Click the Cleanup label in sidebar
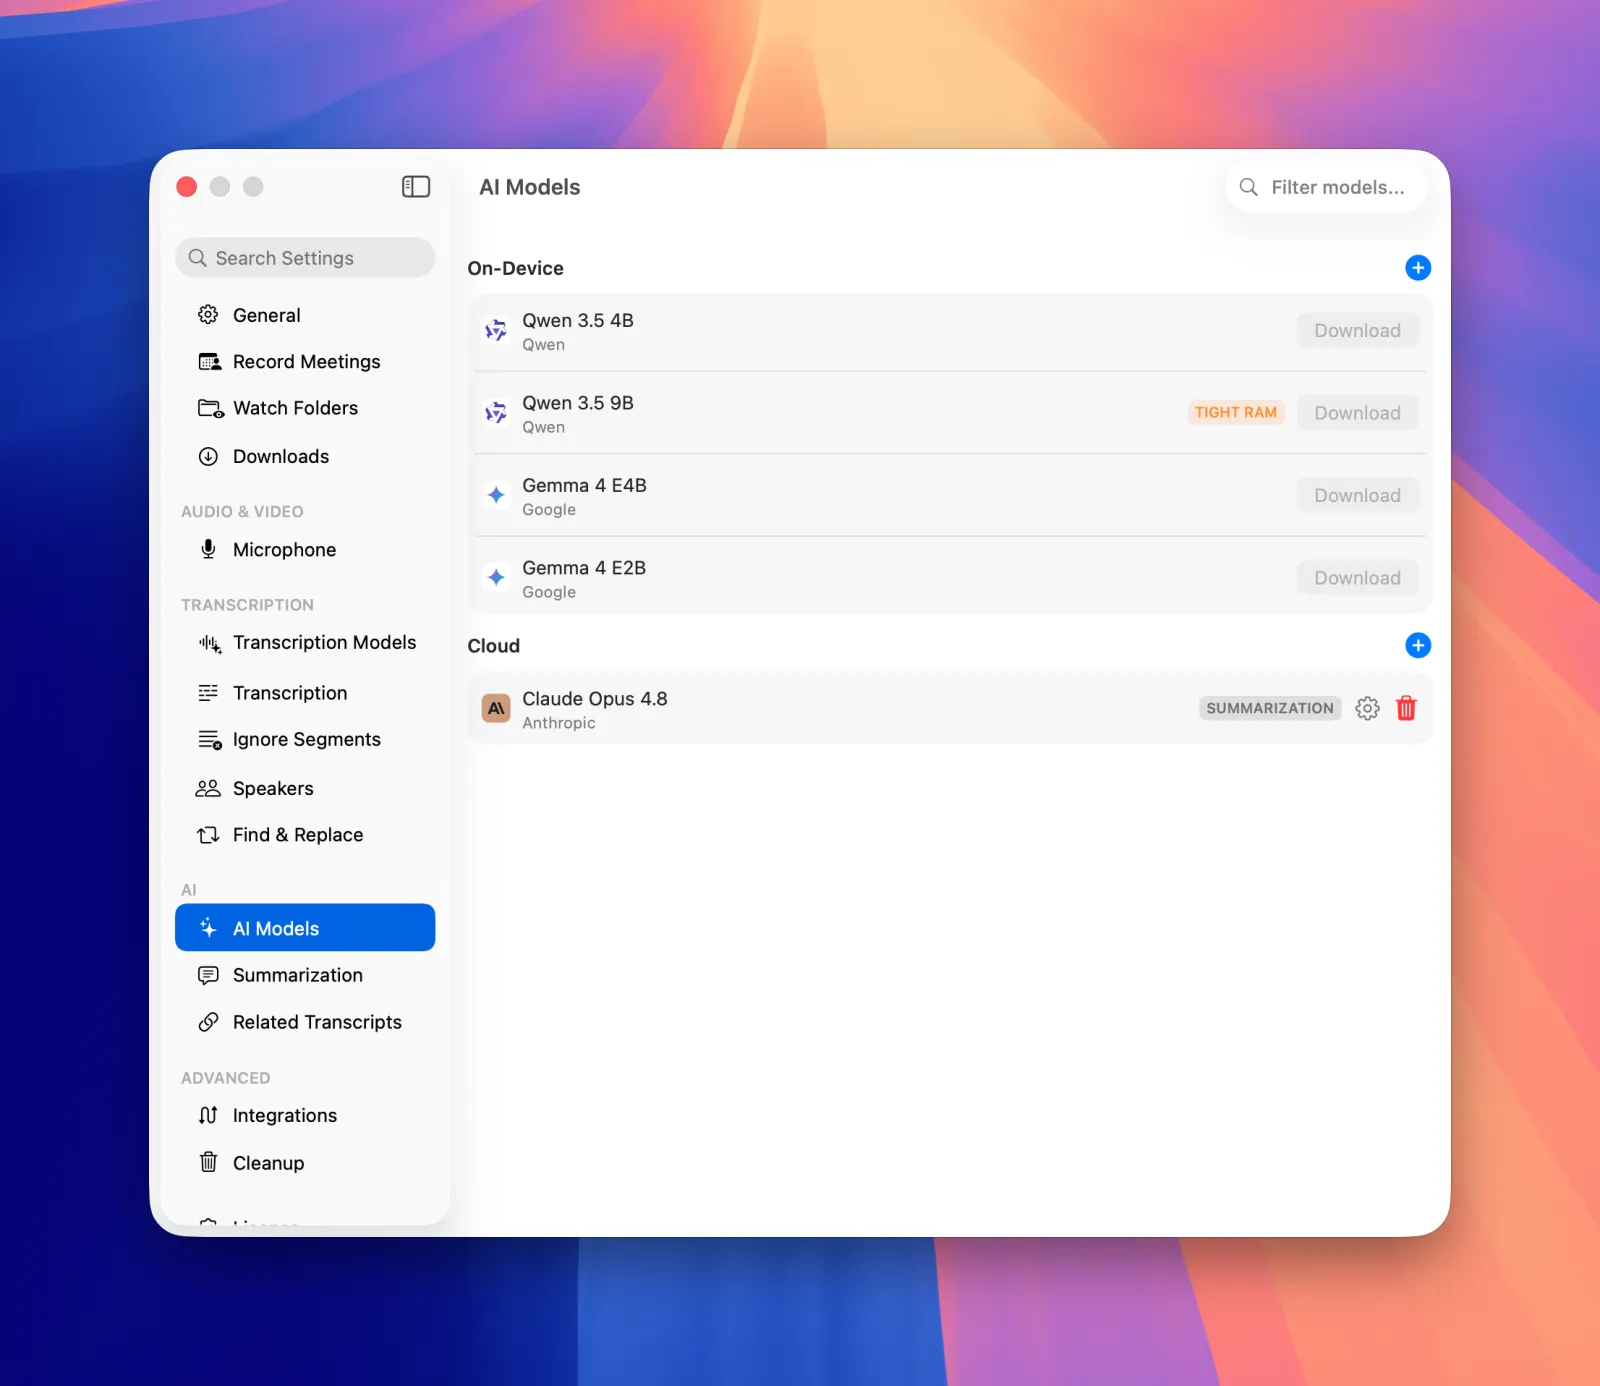Viewport: 1600px width, 1386px height. 268,1163
